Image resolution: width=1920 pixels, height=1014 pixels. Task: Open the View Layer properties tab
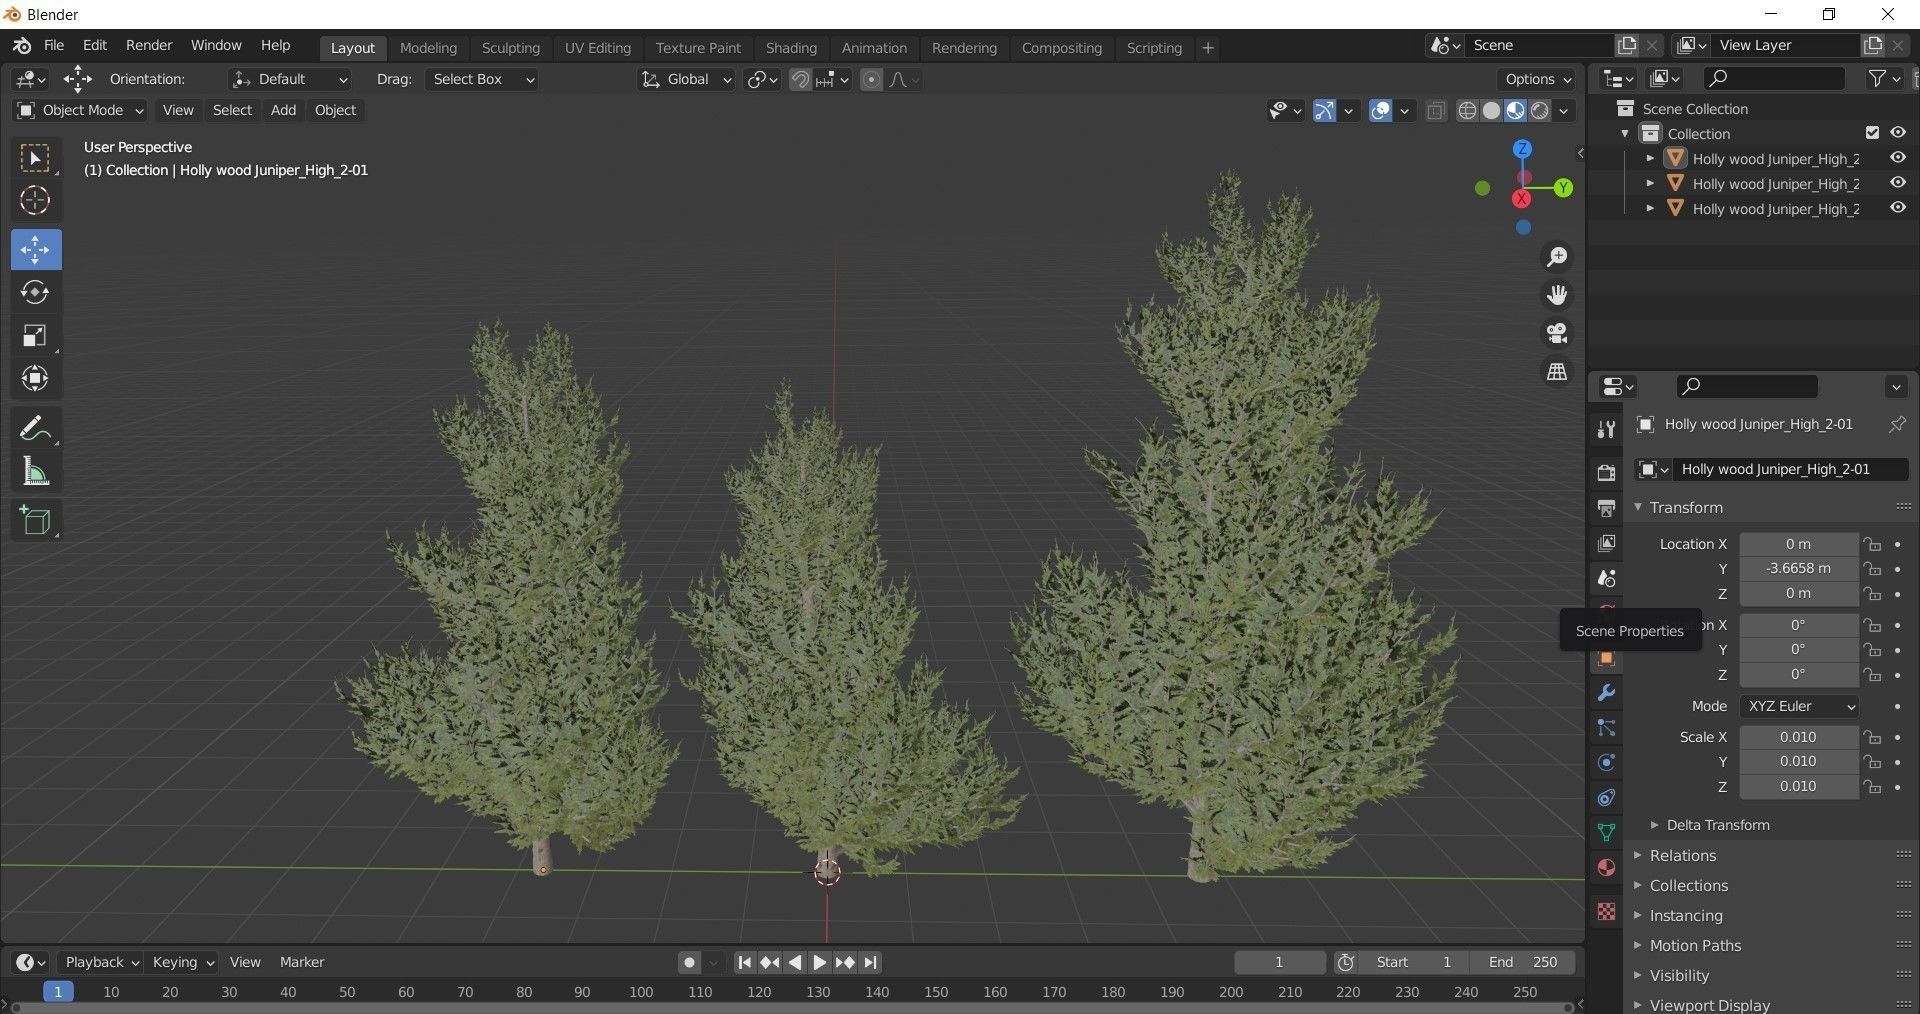click(x=1606, y=543)
